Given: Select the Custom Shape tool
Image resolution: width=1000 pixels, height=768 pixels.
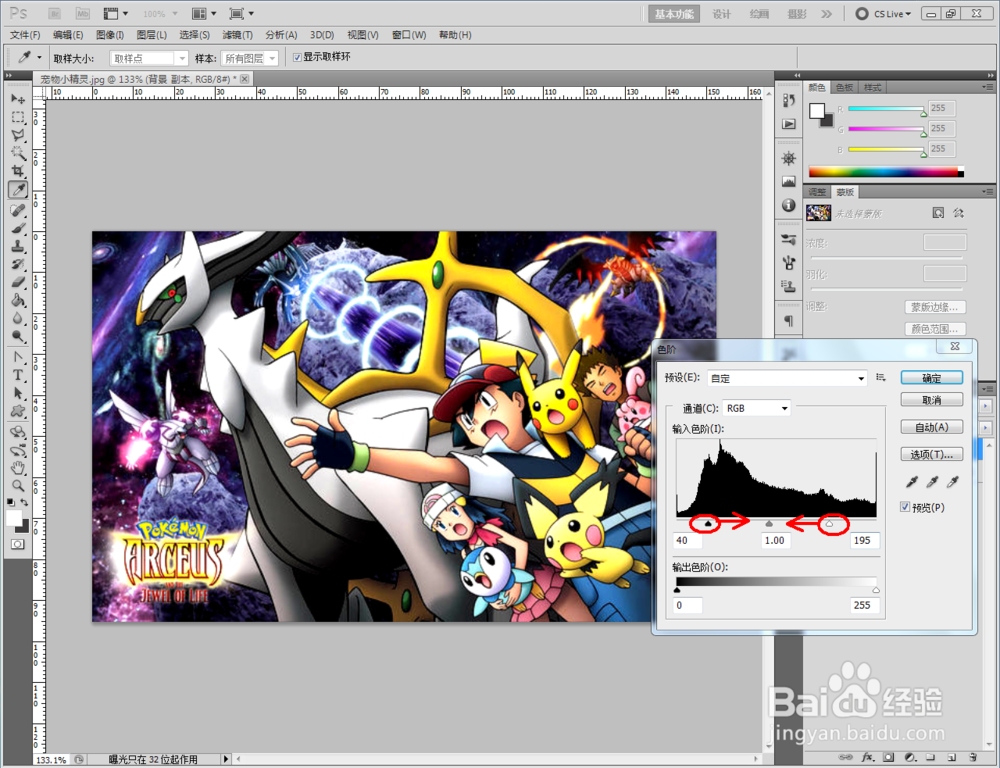Looking at the screenshot, I should point(18,411).
